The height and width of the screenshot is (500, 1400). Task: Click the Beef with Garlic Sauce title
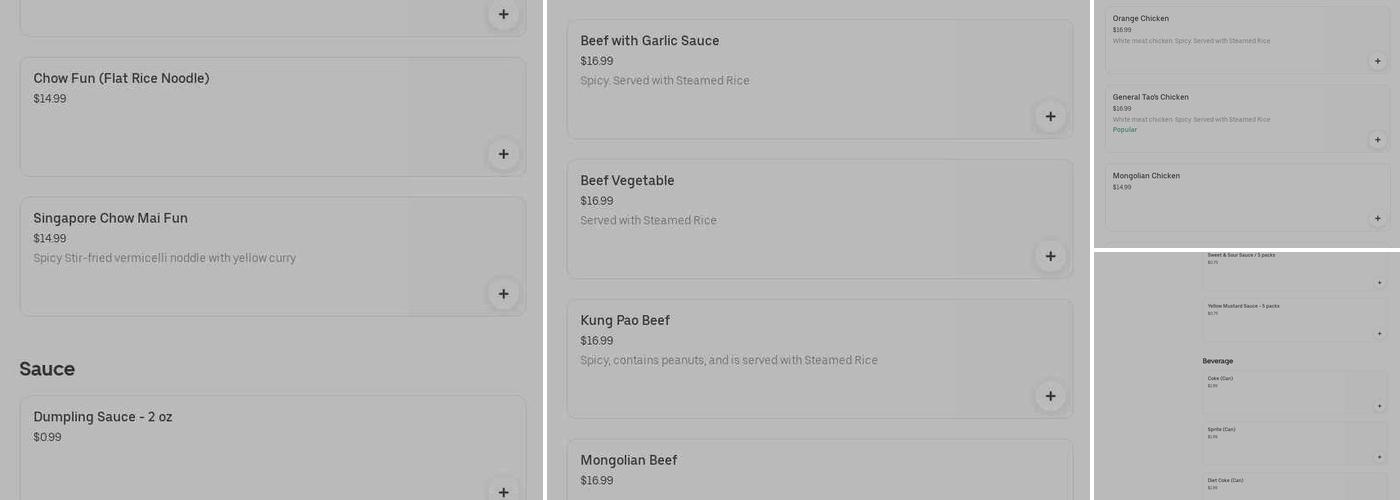click(650, 41)
